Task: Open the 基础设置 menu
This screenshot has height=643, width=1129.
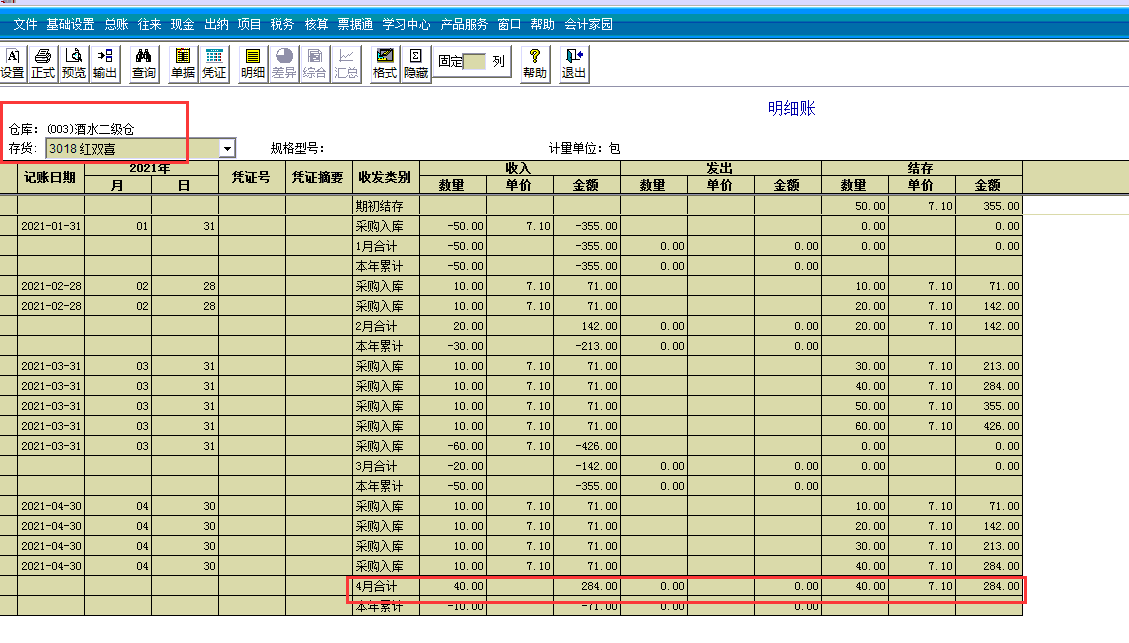Action: pos(70,24)
